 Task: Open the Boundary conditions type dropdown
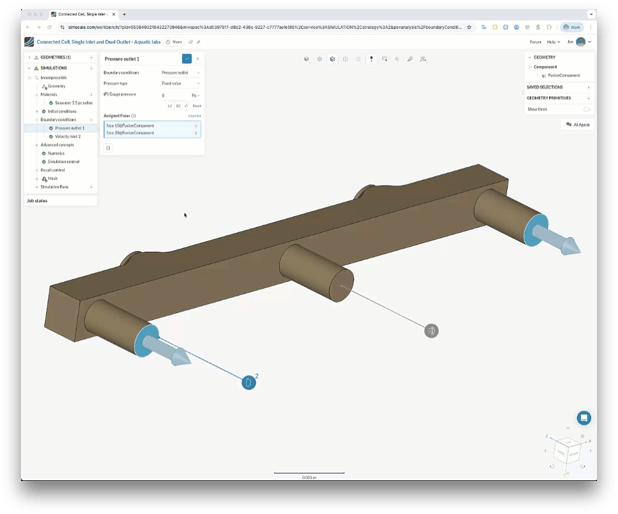[x=178, y=73]
